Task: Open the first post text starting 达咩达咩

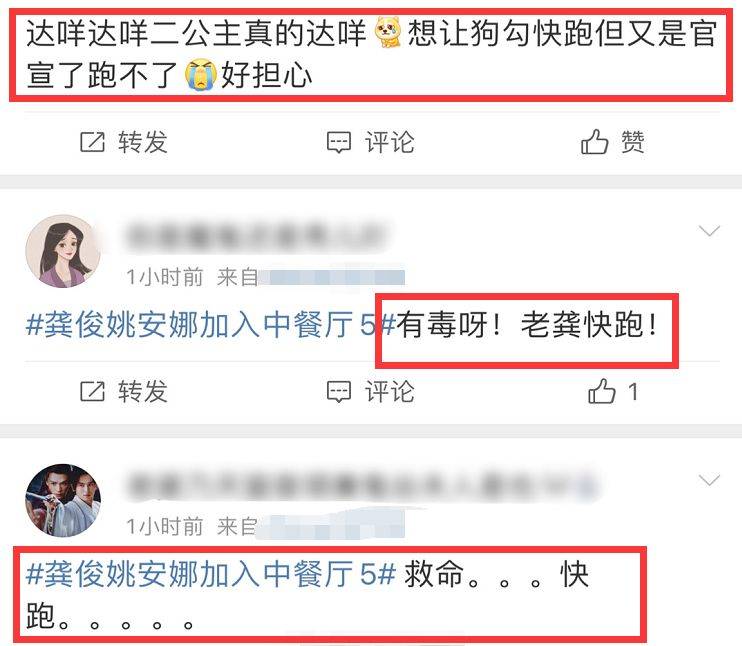Action: click(x=371, y=54)
